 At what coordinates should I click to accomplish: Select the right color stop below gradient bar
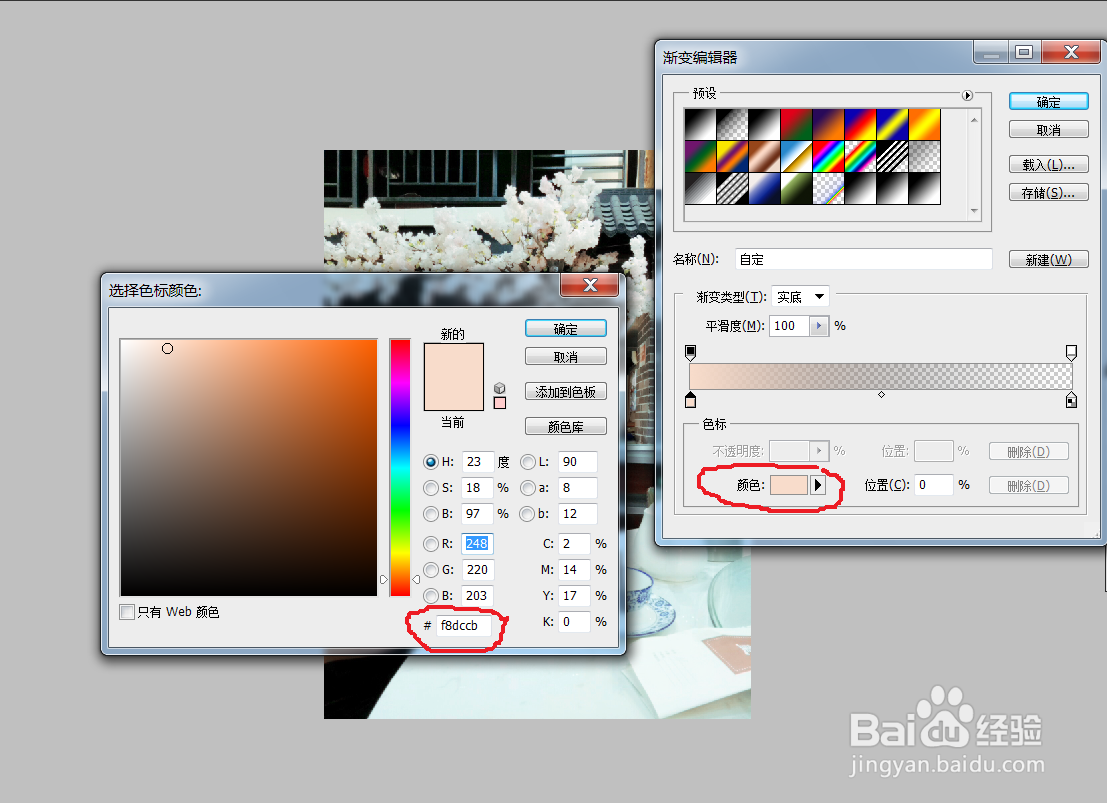coord(1071,400)
